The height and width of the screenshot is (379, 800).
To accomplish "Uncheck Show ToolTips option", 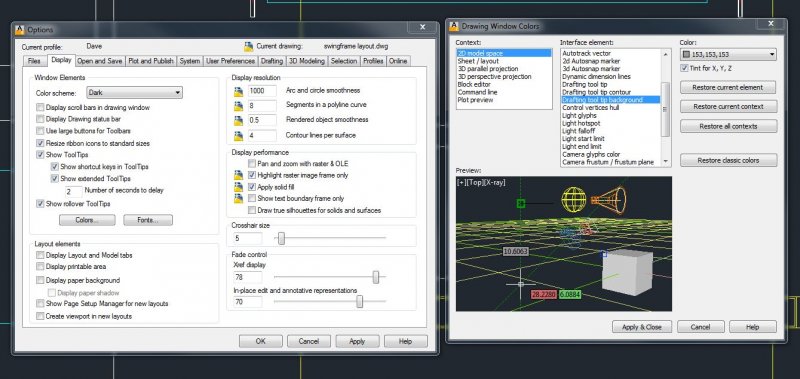I will pyautogui.click(x=40, y=155).
